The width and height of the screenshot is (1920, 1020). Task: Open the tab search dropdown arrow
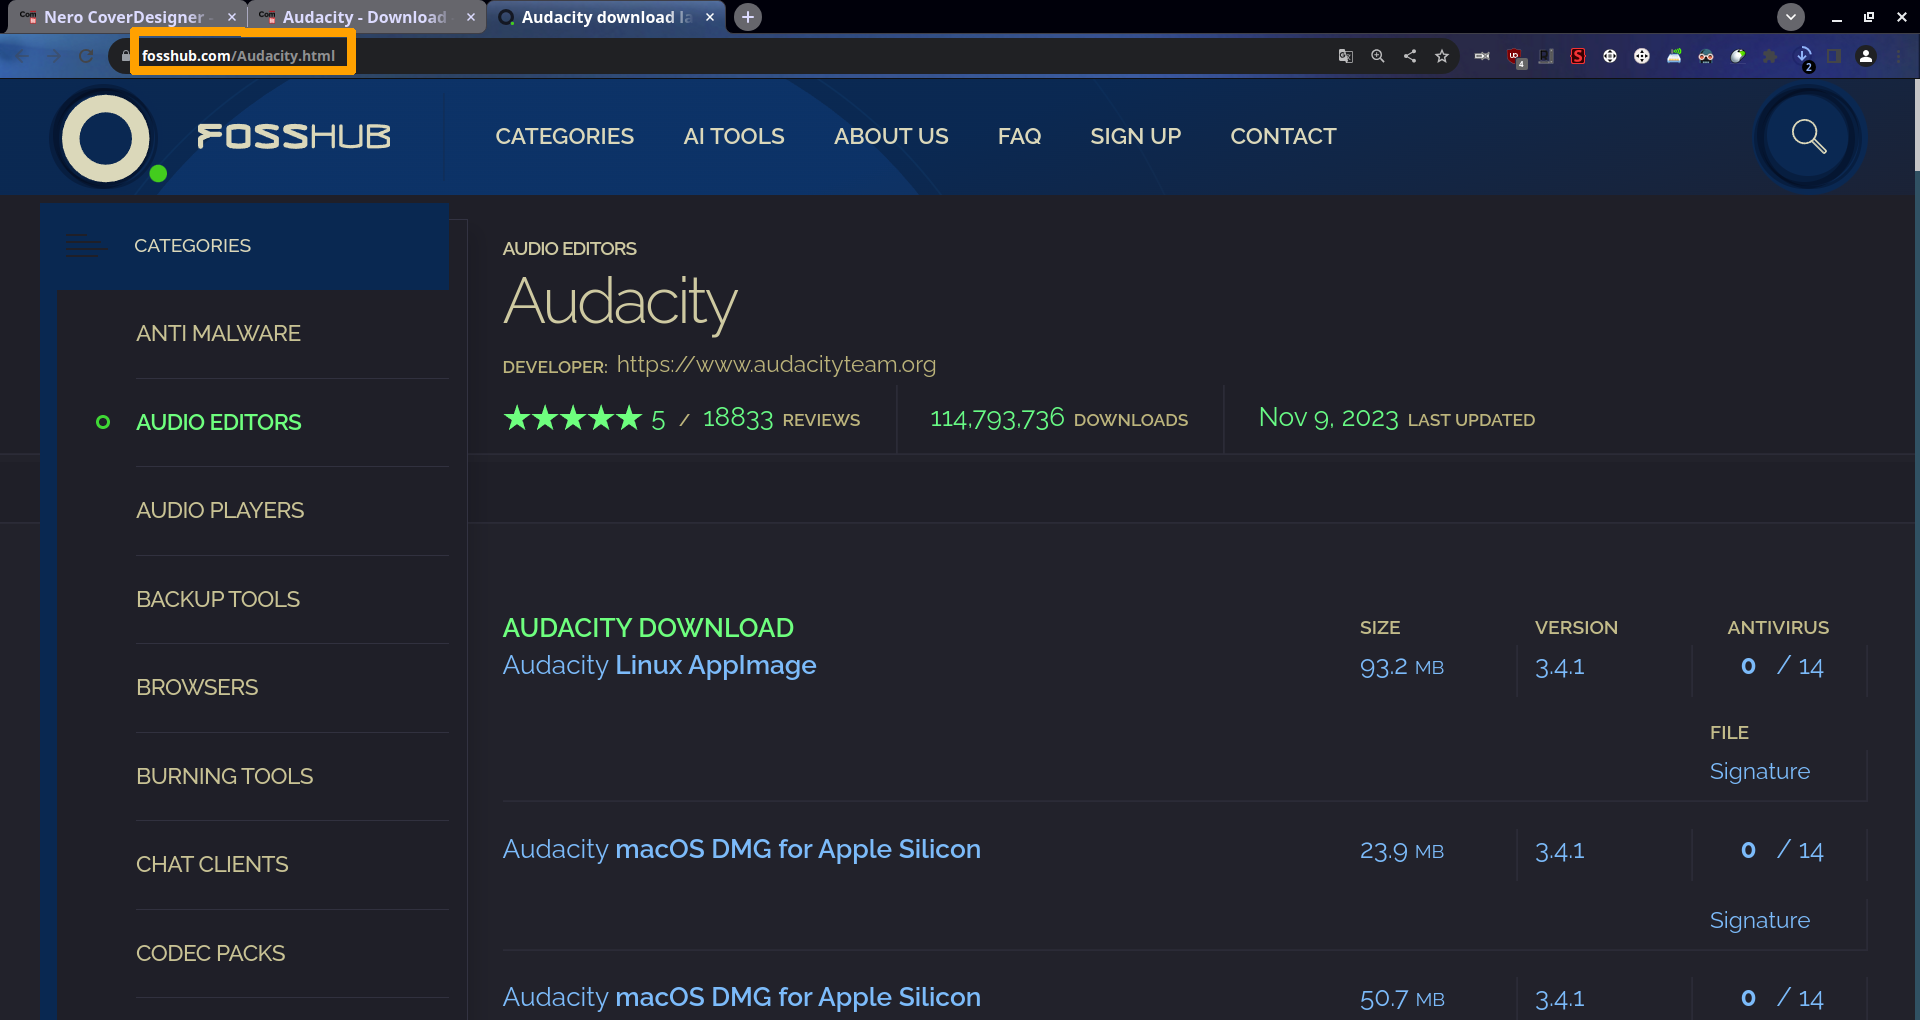[1791, 17]
